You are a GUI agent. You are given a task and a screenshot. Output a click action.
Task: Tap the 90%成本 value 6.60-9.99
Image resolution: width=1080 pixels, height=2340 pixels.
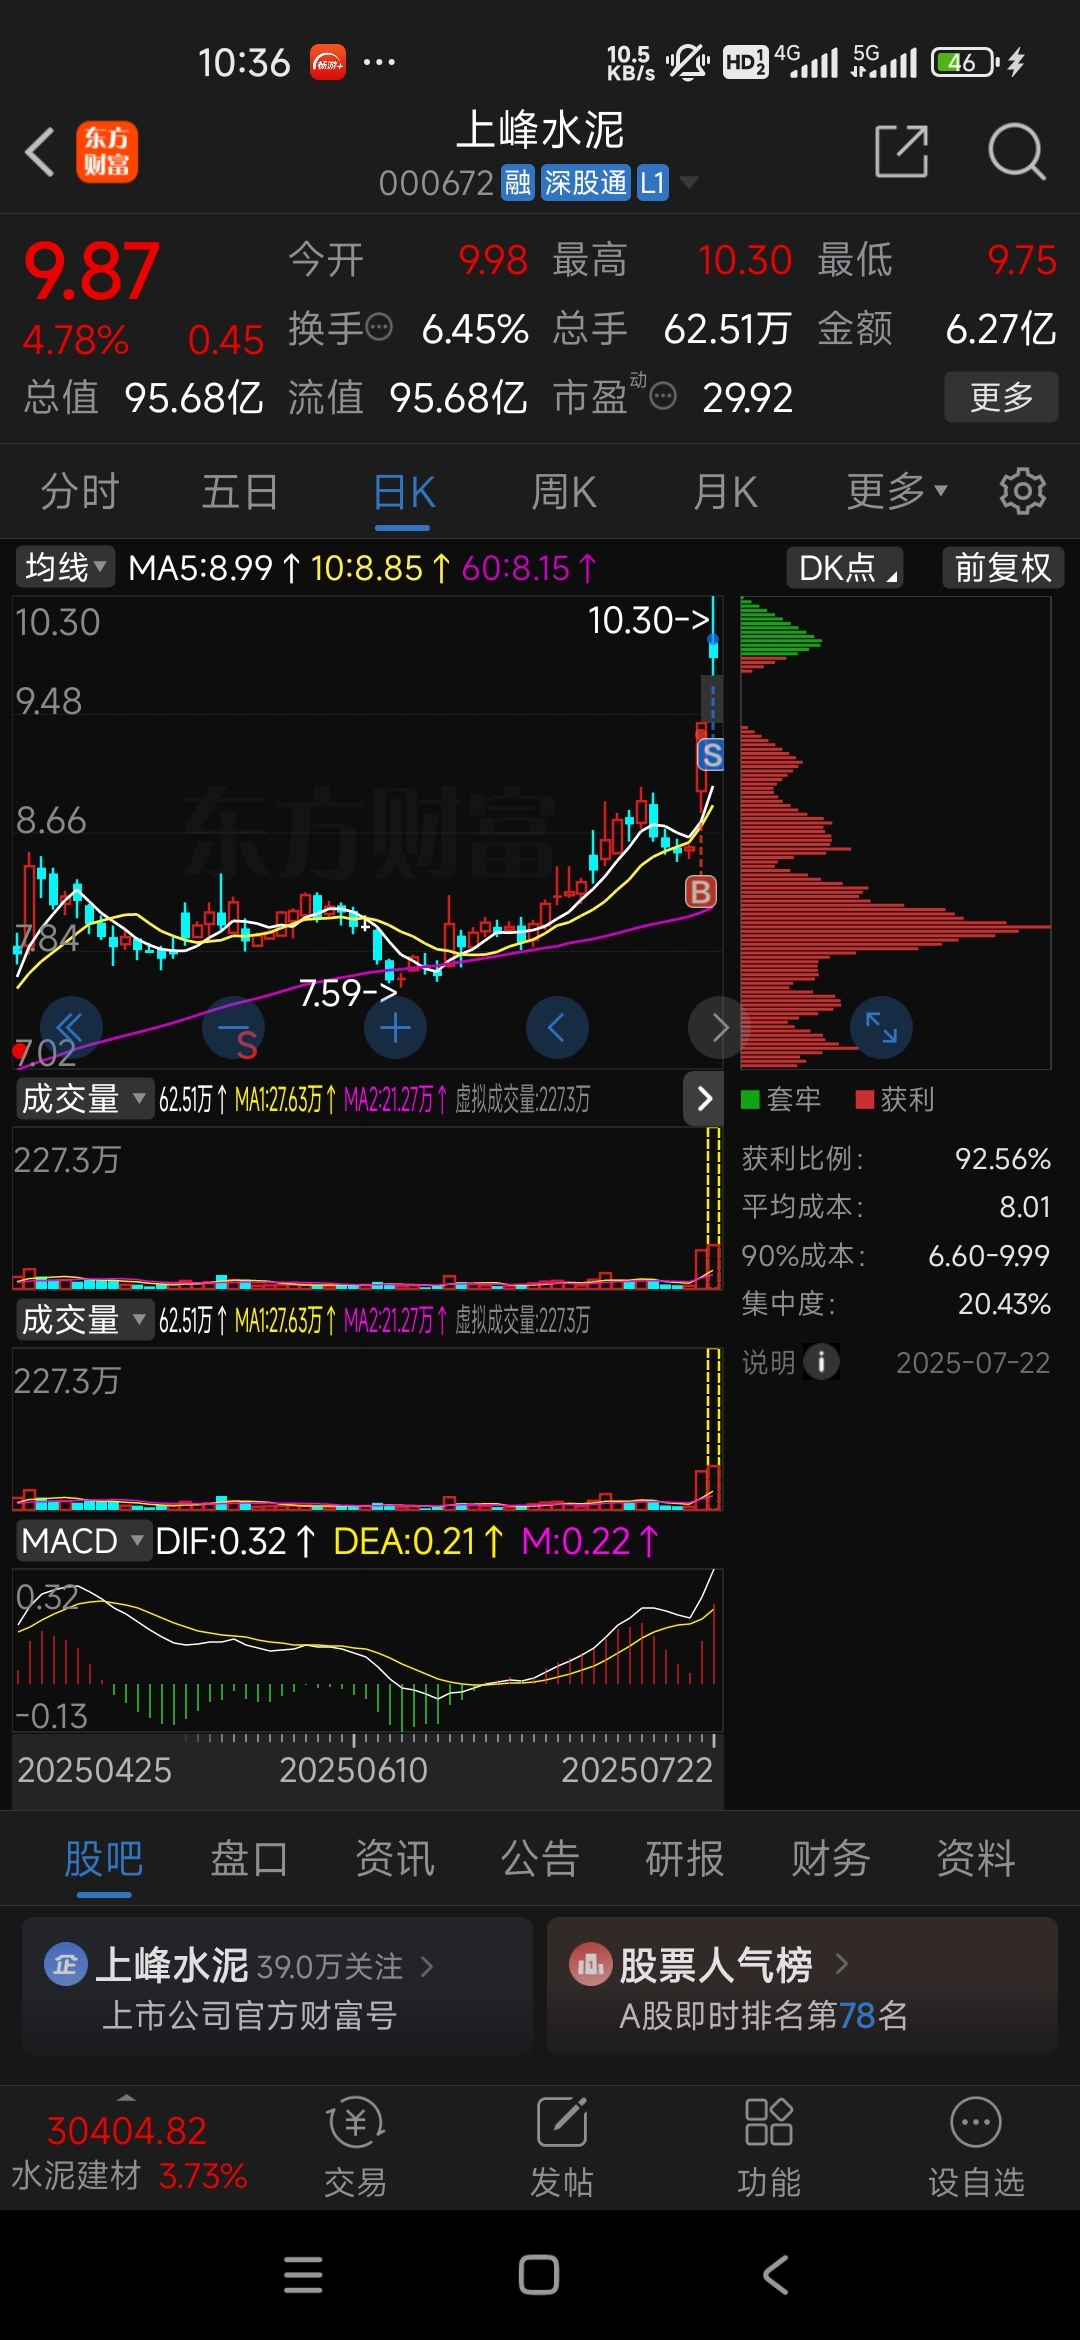pos(989,1255)
